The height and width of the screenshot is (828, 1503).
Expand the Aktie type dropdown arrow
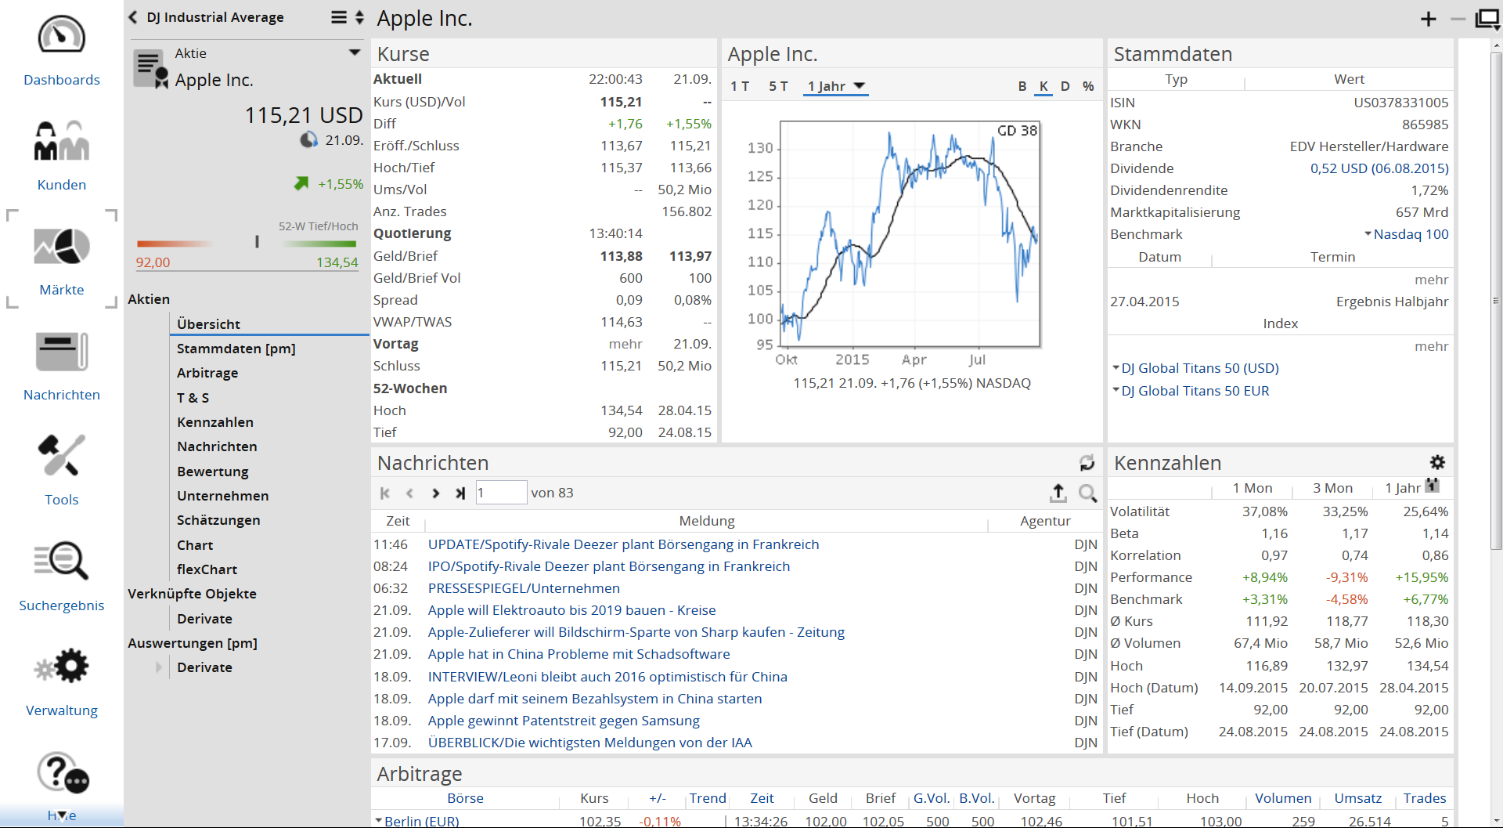coord(354,53)
